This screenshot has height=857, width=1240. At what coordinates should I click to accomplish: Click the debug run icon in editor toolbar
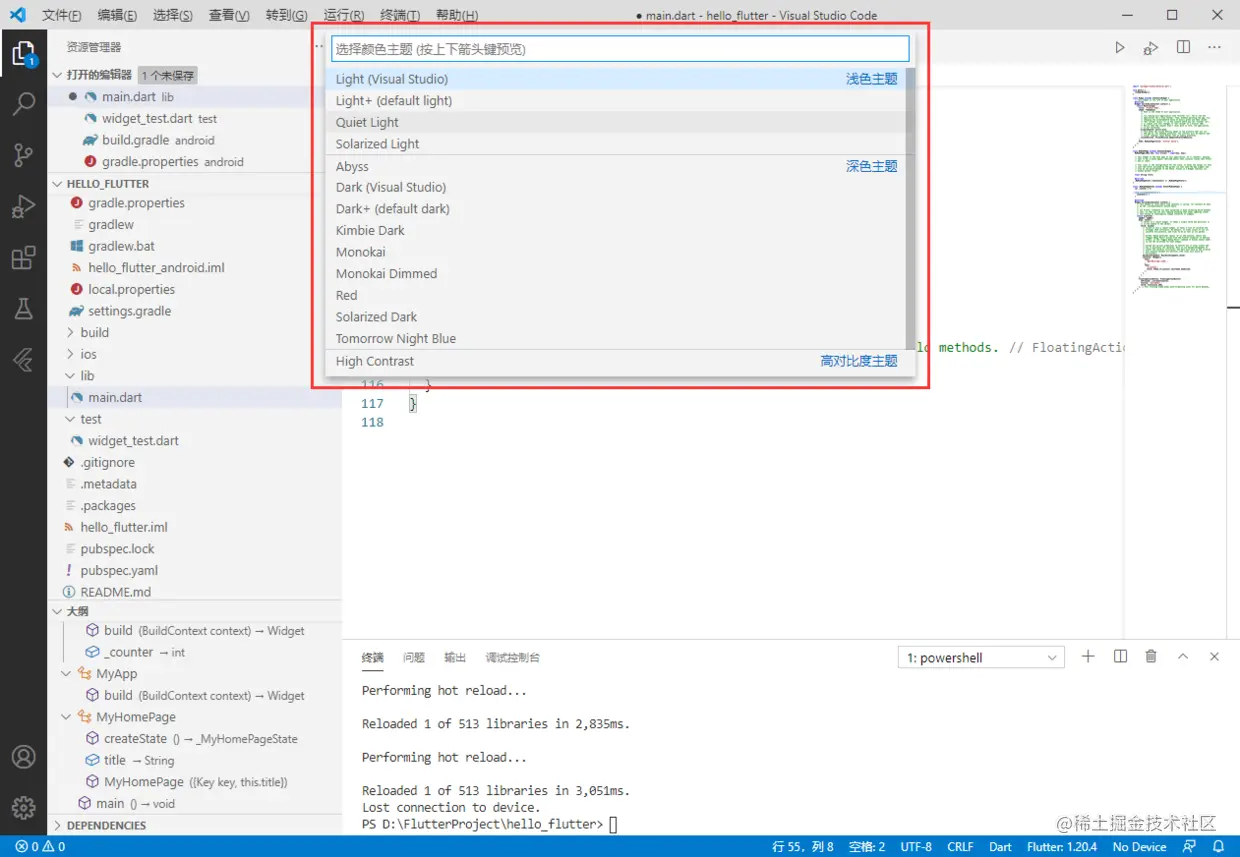(x=1151, y=47)
